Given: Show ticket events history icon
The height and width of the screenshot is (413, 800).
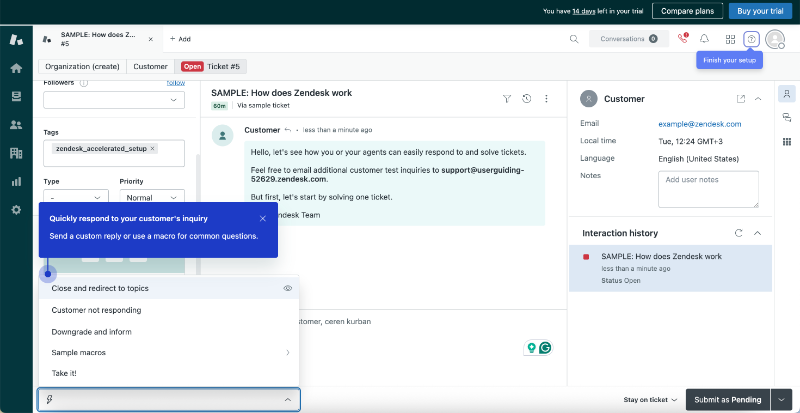Looking at the screenshot, I should click(x=527, y=99).
